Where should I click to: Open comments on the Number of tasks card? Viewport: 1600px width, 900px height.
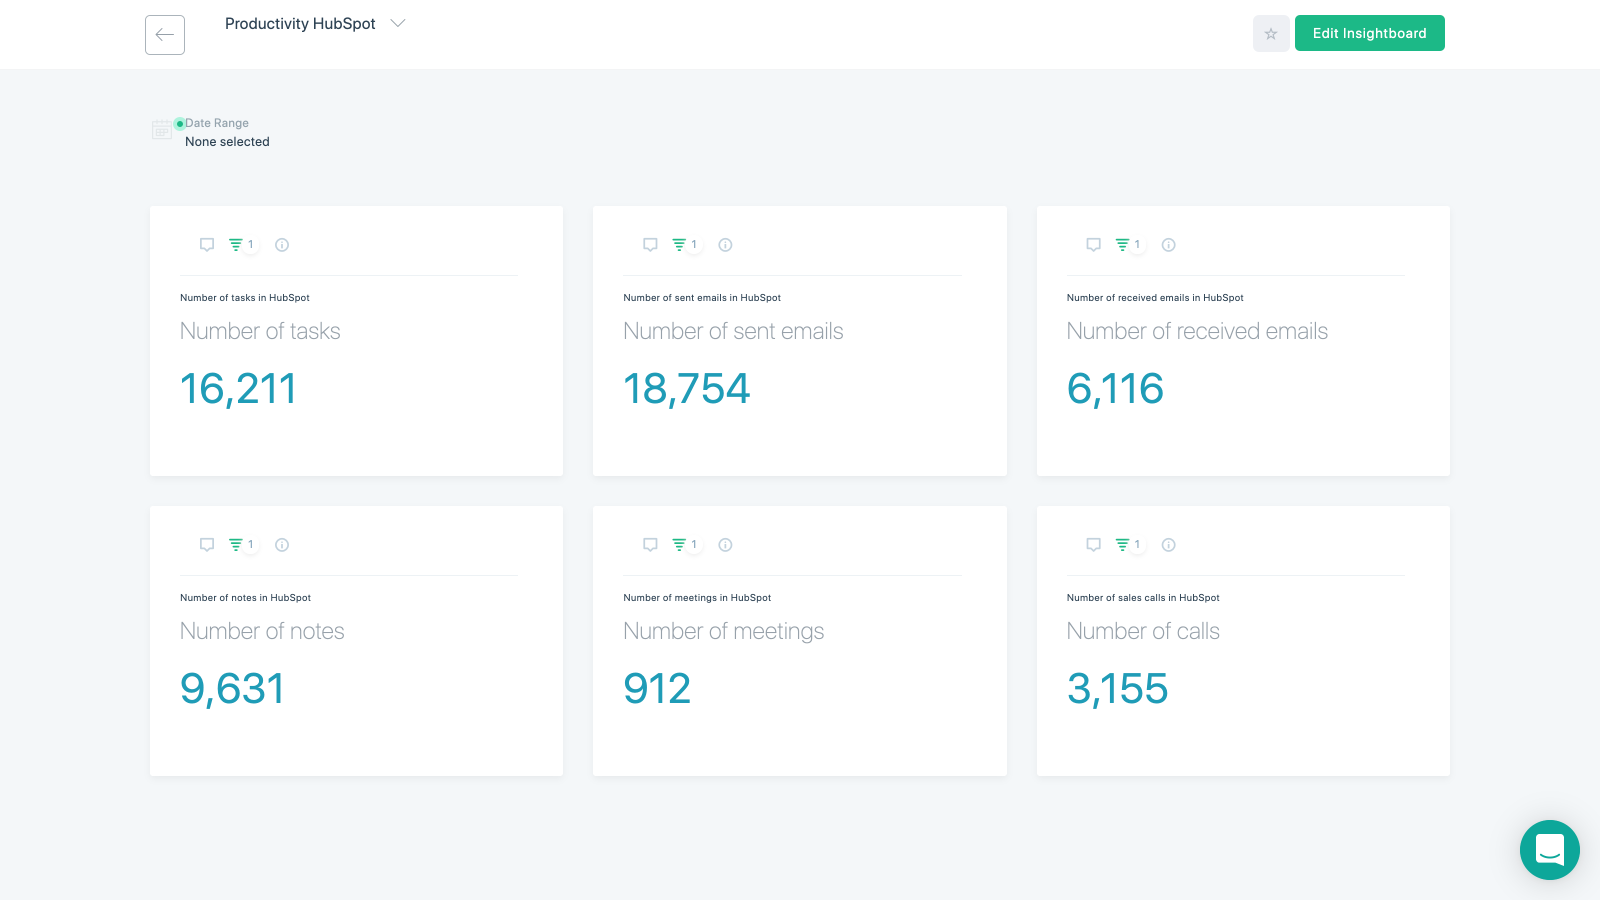pyautogui.click(x=207, y=244)
